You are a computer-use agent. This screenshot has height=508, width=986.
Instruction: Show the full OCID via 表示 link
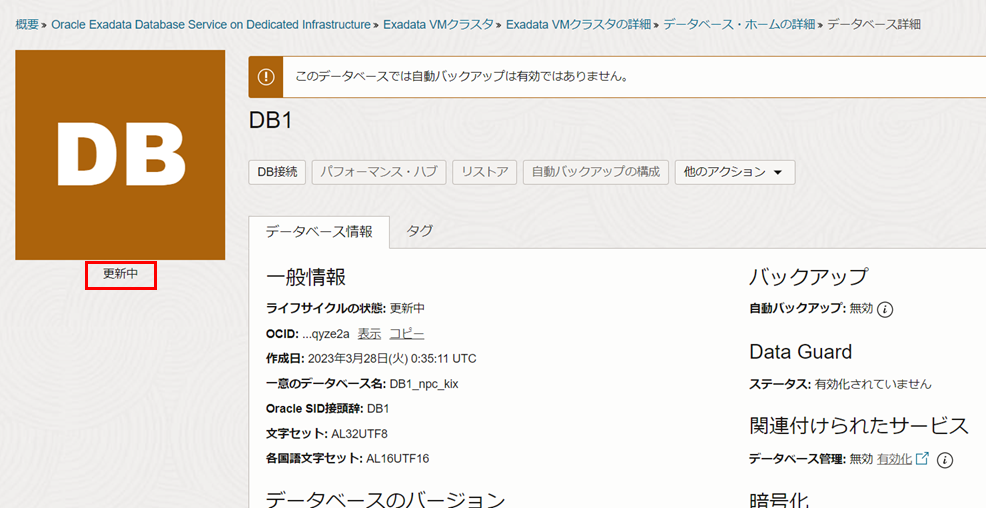[x=369, y=333]
